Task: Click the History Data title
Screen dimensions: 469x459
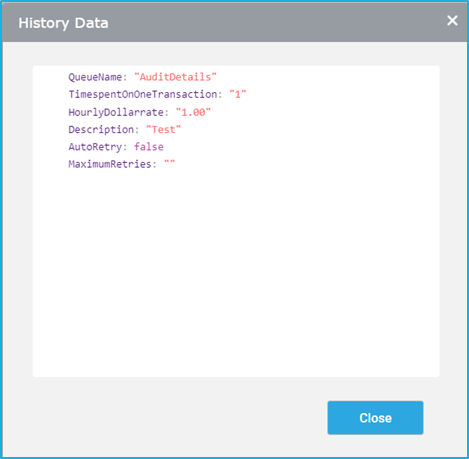Action: pyautogui.click(x=63, y=23)
